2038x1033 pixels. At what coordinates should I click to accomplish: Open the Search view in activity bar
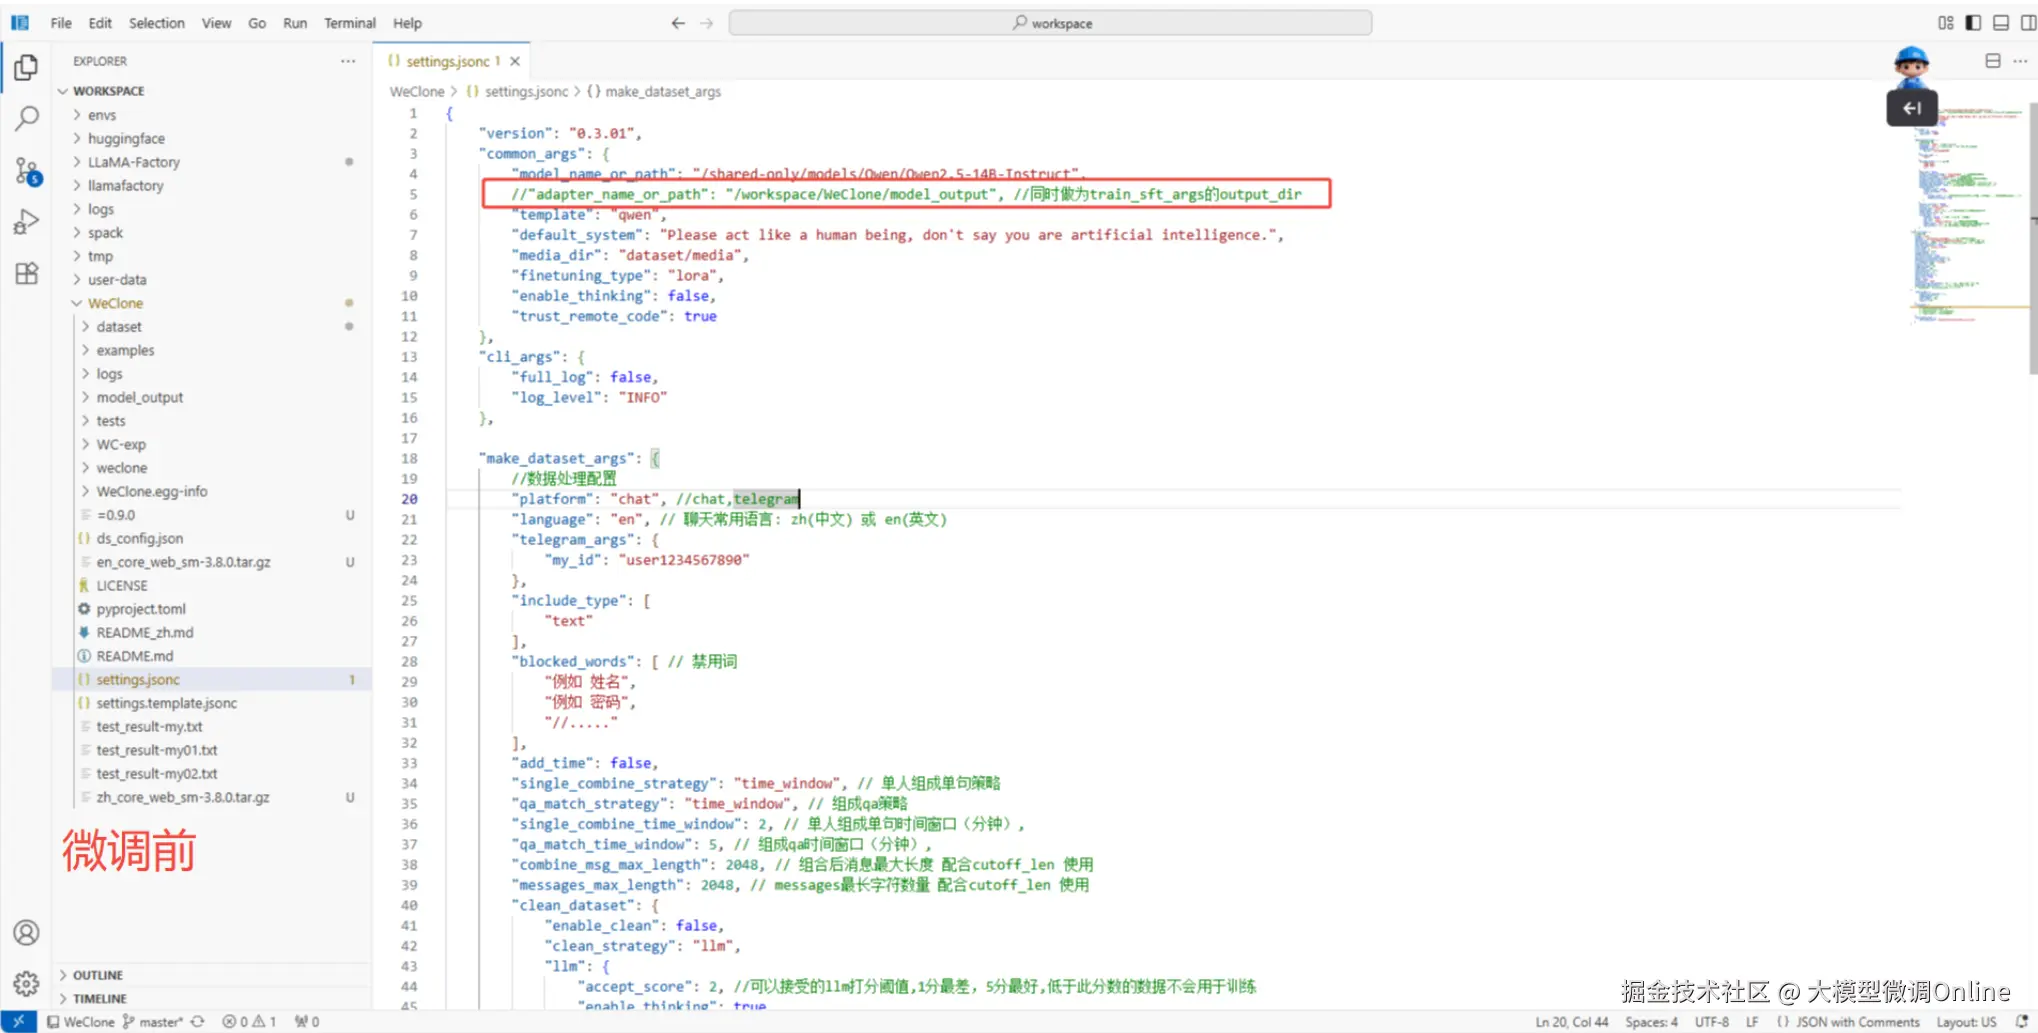click(26, 119)
